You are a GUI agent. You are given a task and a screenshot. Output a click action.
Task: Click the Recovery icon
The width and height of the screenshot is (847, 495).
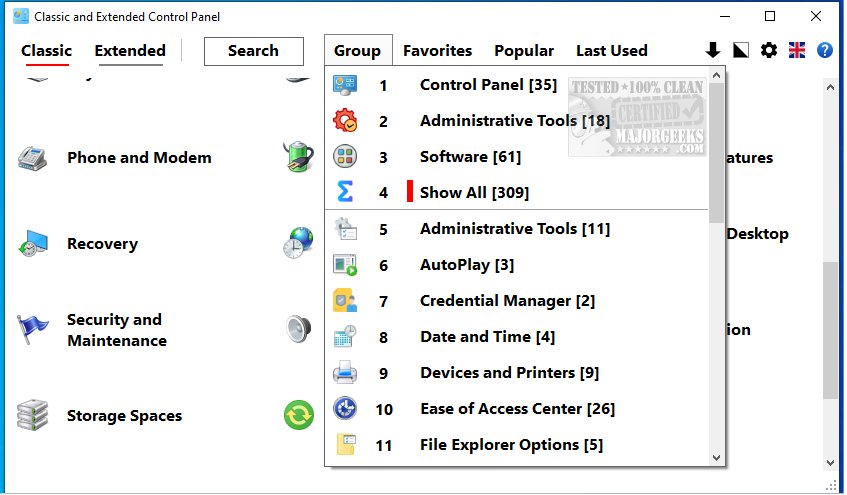(x=33, y=244)
